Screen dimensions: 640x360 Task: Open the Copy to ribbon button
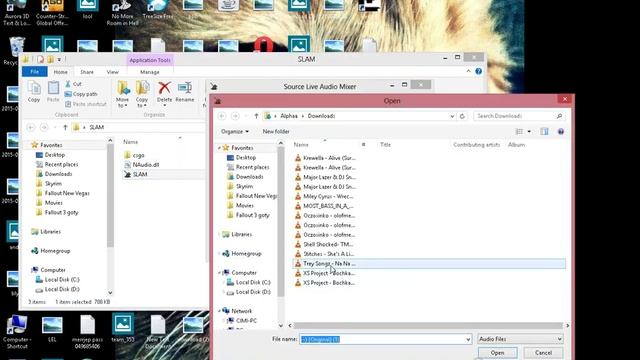pos(142,94)
